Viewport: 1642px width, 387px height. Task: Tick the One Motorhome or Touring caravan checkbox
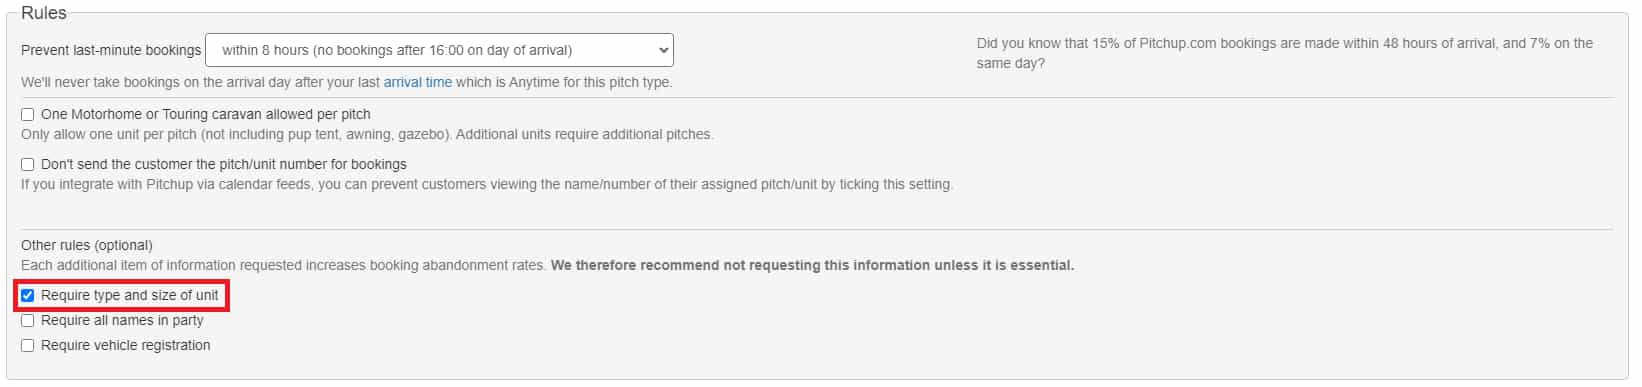click(x=28, y=115)
